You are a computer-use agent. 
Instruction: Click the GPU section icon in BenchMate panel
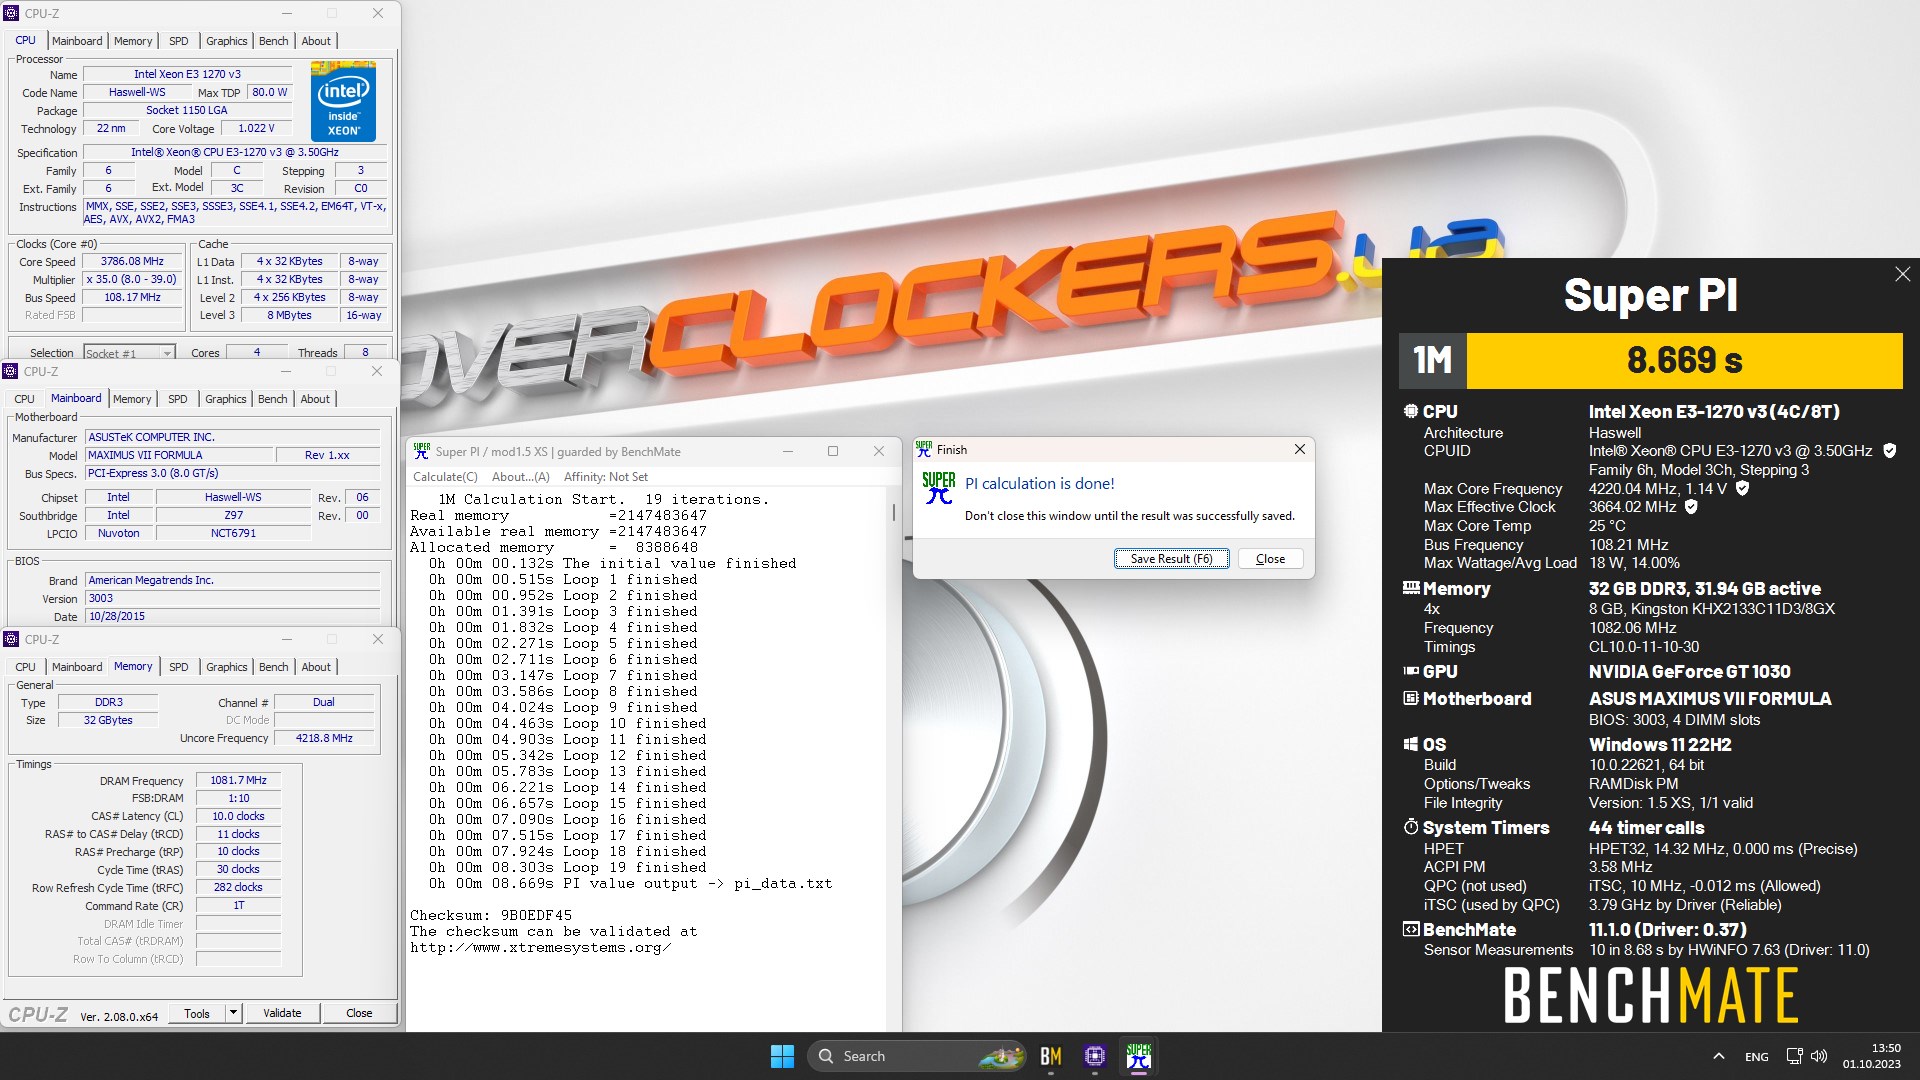[x=1410, y=671]
